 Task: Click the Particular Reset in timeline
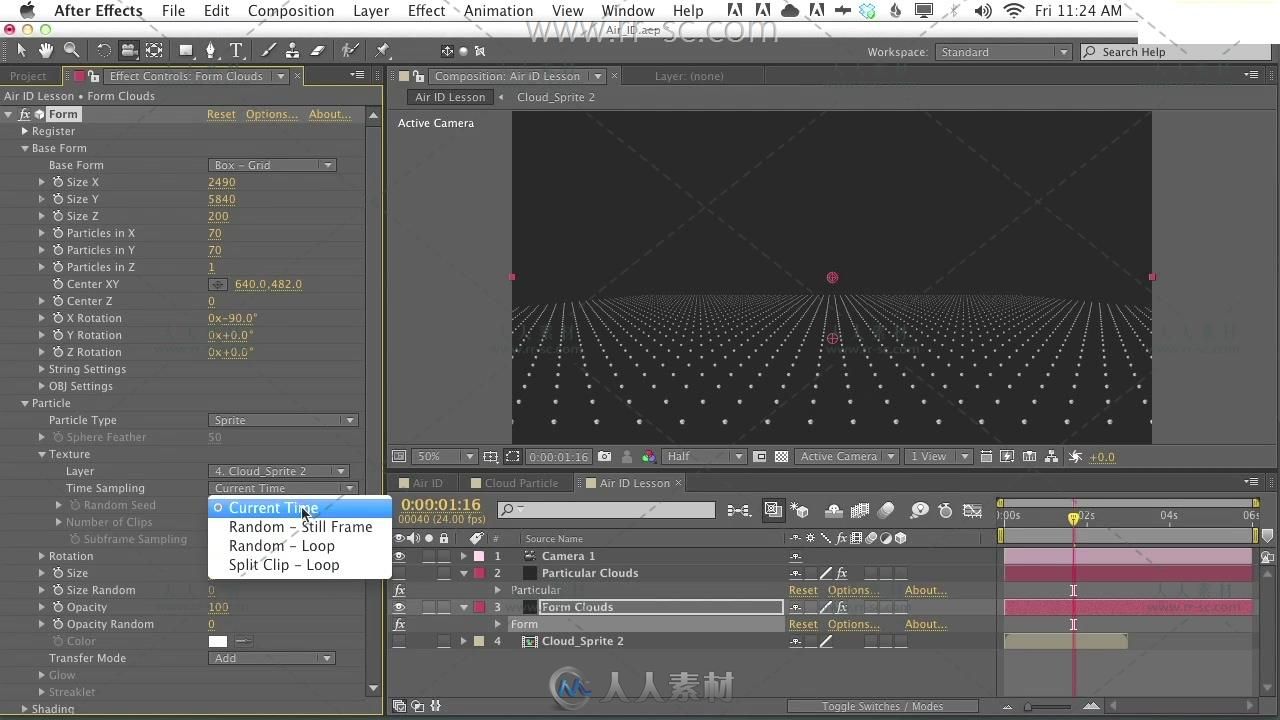tap(803, 590)
